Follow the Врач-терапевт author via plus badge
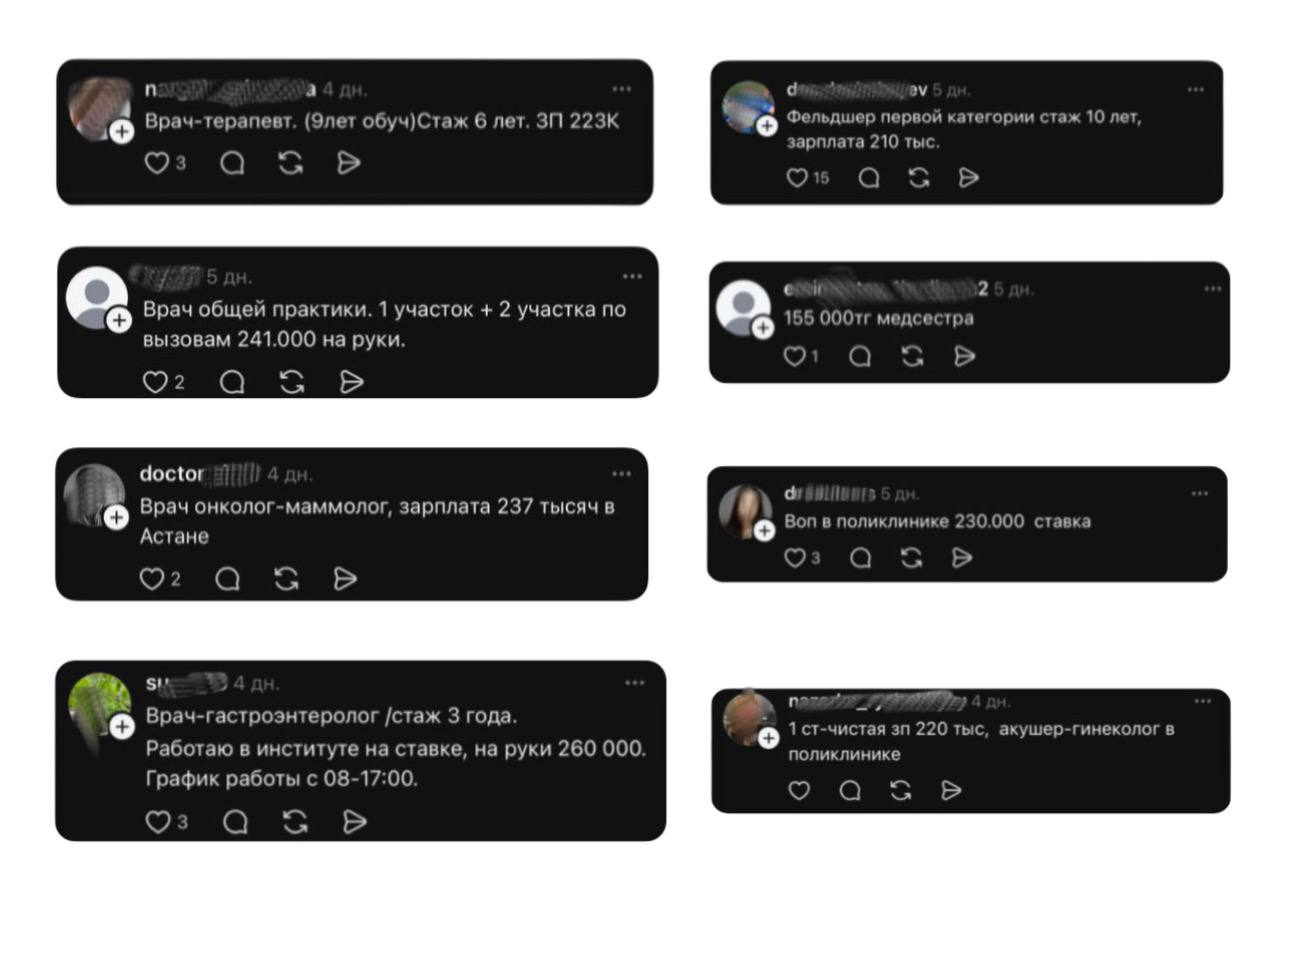The image size is (1290, 967). [x=121, y=131]
